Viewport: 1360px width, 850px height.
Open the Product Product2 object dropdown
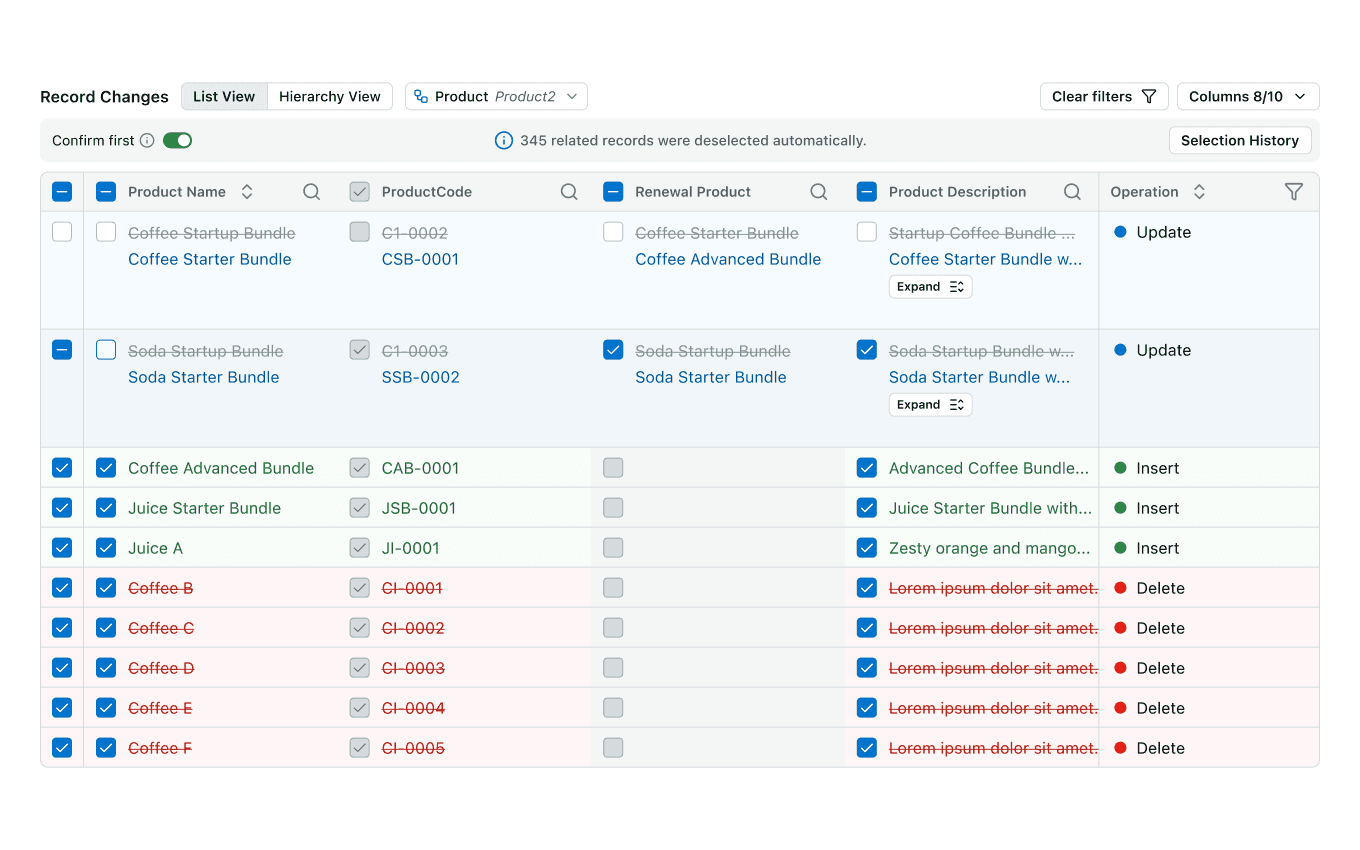pyautogui.click(x=496, y=96)
